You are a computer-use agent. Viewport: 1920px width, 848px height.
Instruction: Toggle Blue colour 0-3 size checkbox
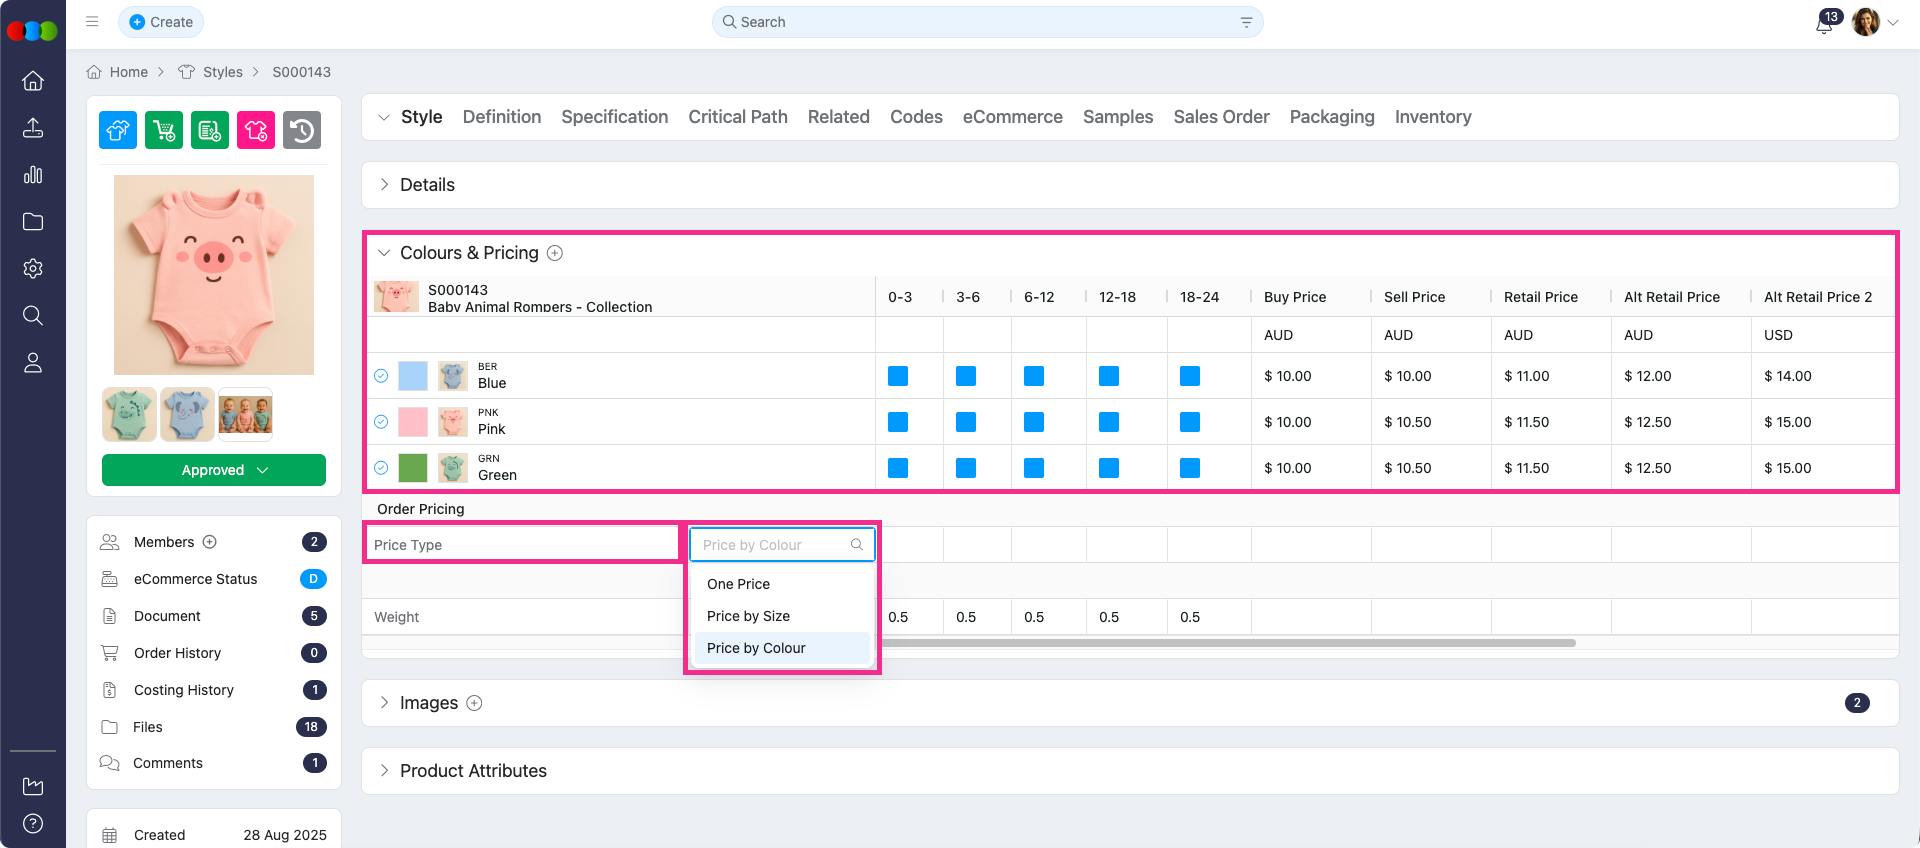pos(898,376)
